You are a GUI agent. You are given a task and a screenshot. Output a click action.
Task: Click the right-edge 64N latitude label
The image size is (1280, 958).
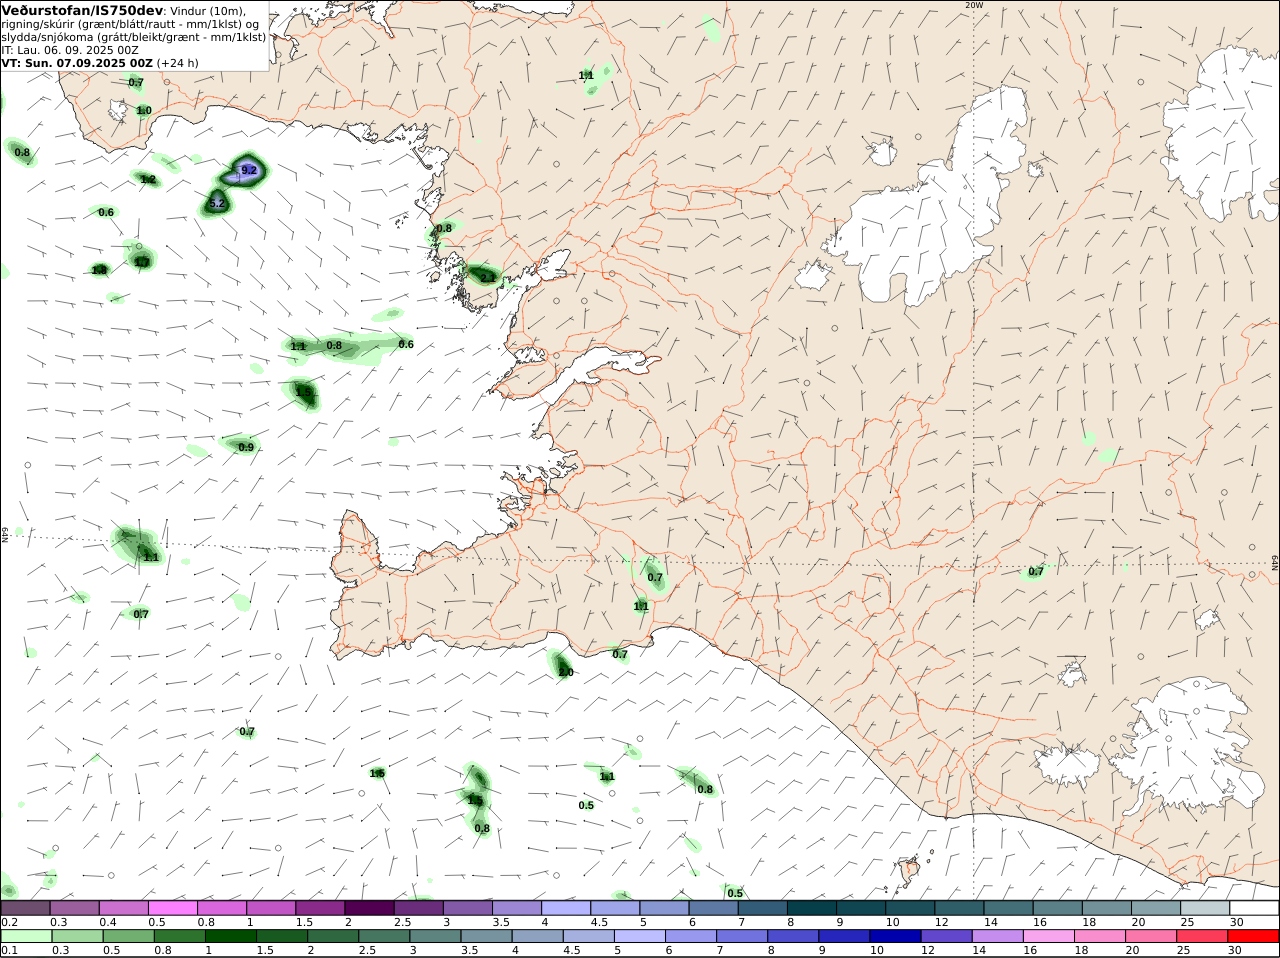1274,563
